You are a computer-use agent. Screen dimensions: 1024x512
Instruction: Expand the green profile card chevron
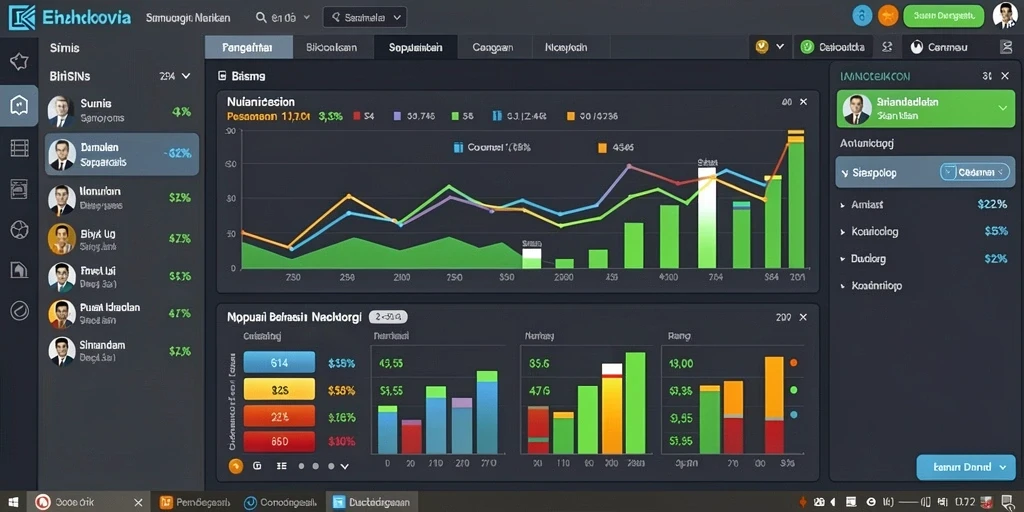pyautogui.click(x=1004, y=108)
